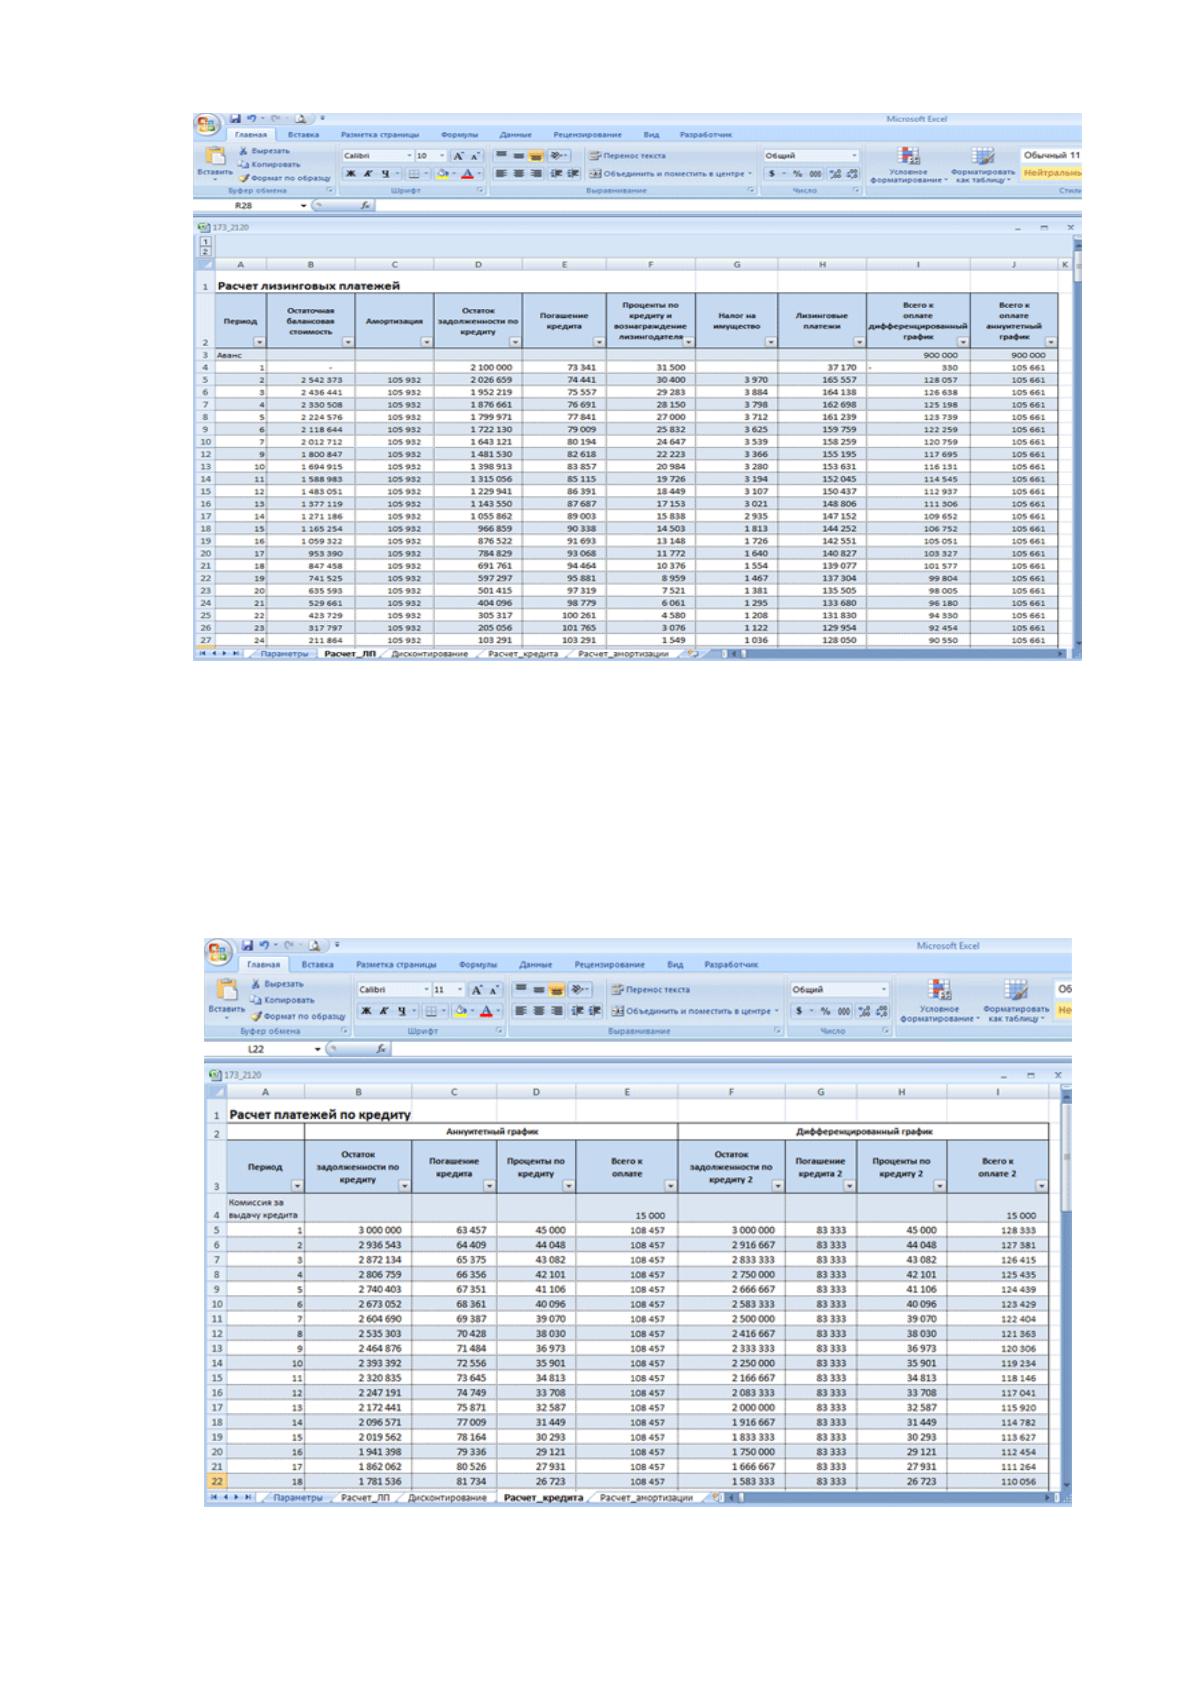Click Формат по образцу brush in credit payments window

[257, 1016]
